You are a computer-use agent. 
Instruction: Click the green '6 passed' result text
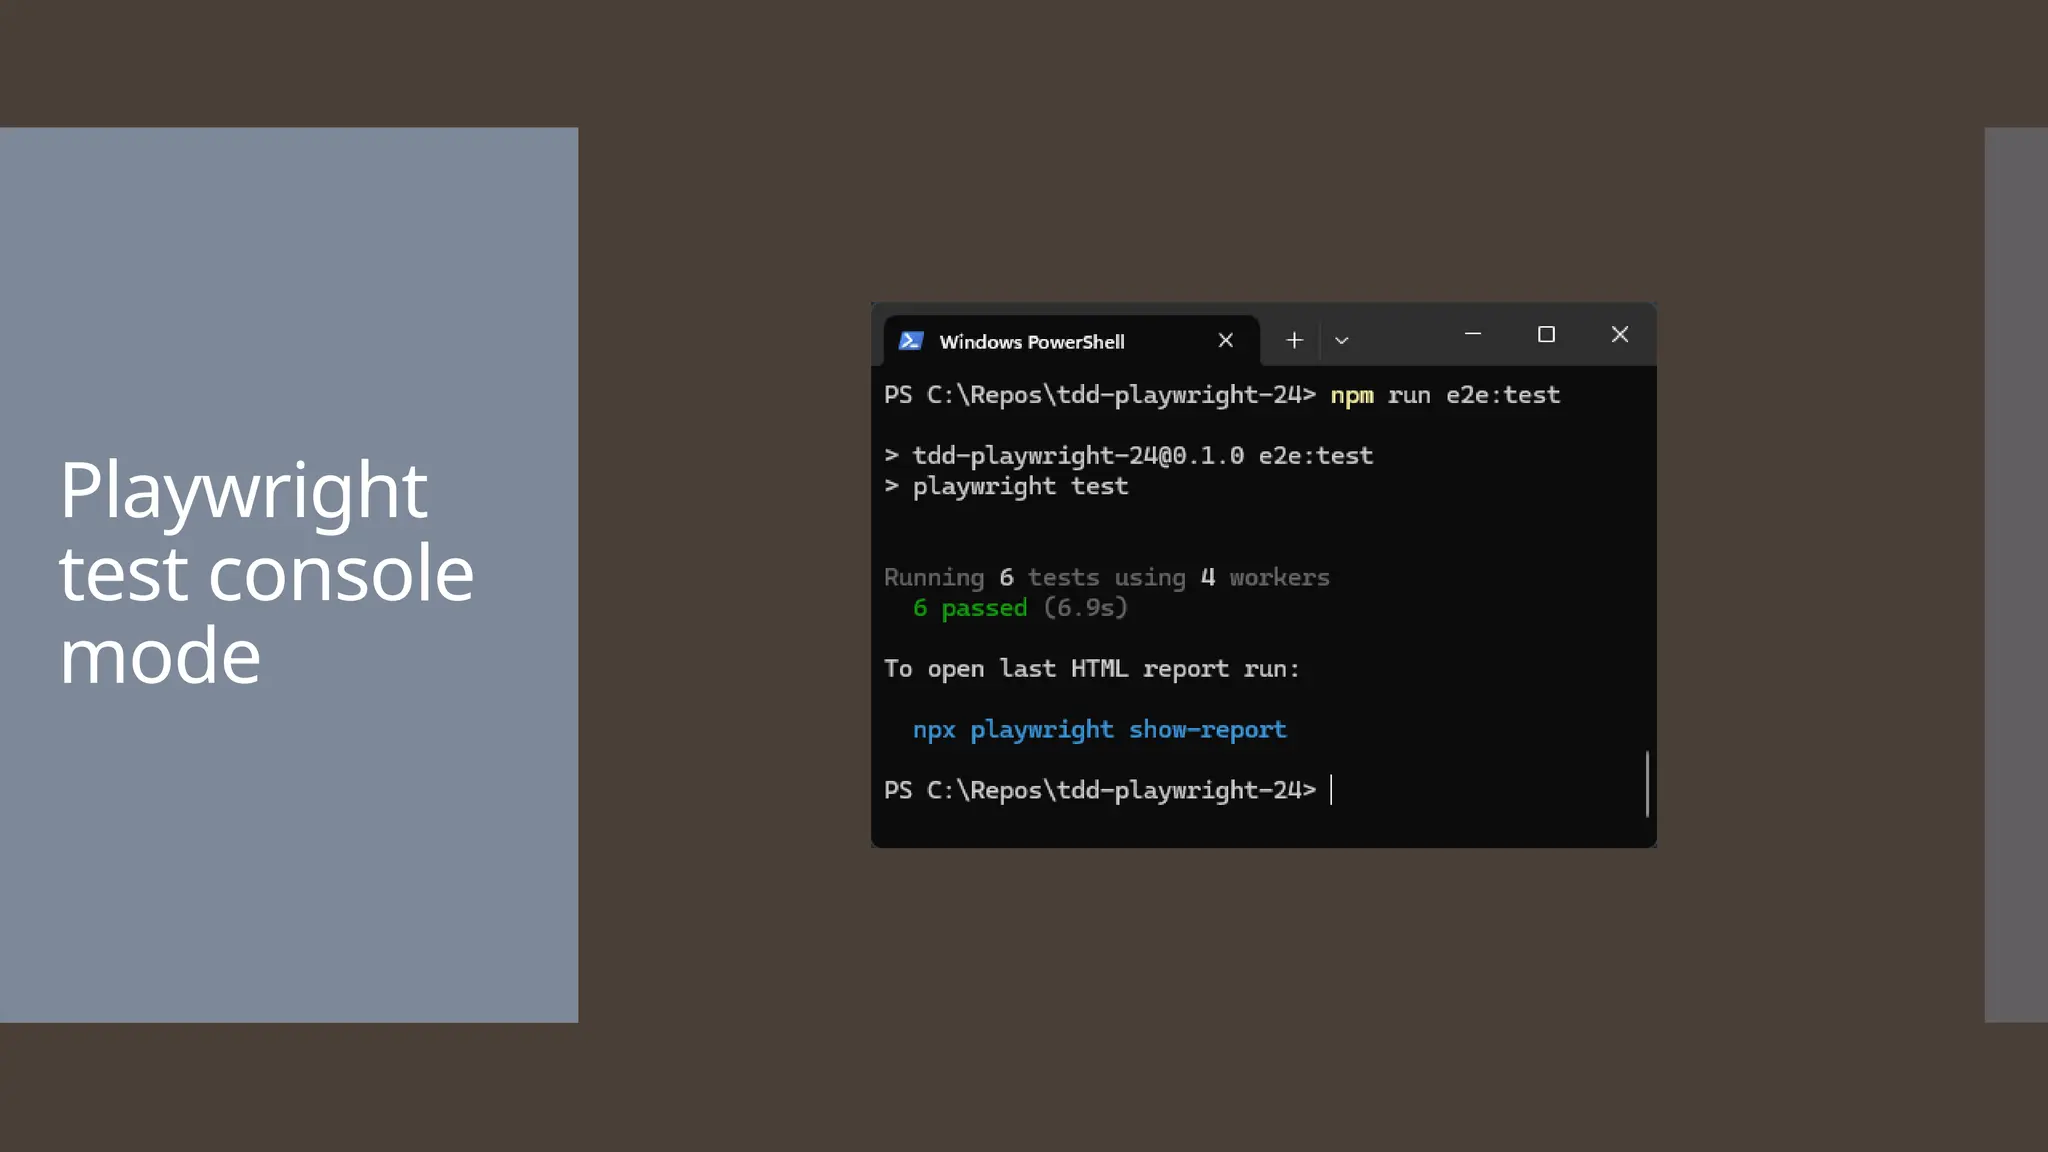click(970, 608)
